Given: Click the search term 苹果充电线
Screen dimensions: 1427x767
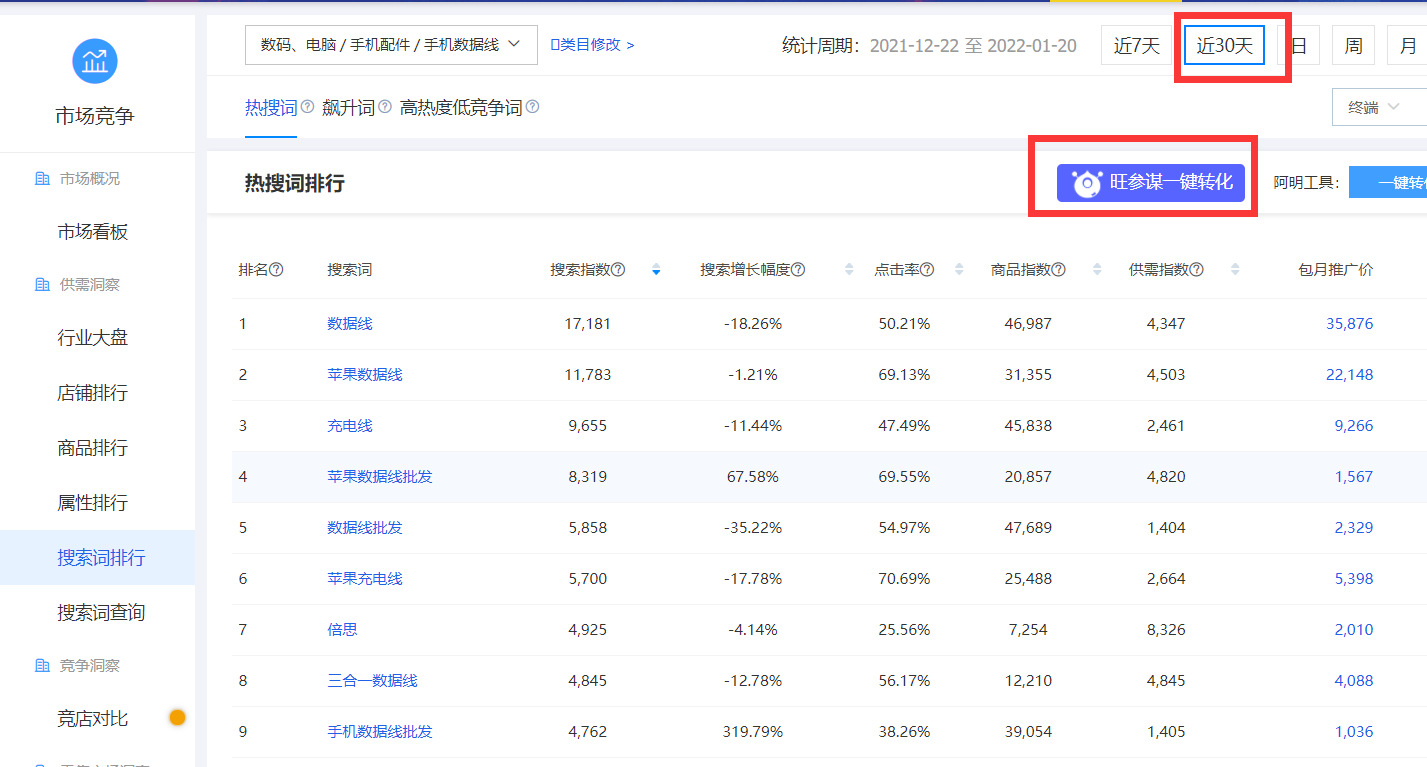Looking at the screenshot, I should (x=365, y=579).
